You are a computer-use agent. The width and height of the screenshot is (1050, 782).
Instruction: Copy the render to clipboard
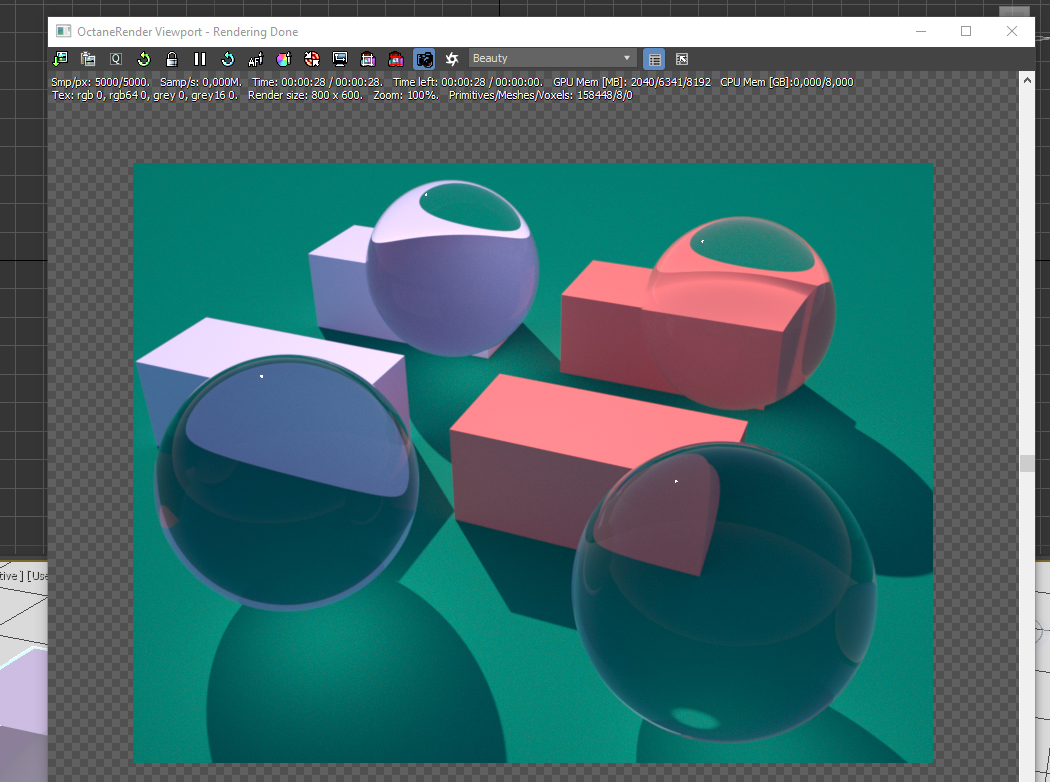[x=88, y=59]
